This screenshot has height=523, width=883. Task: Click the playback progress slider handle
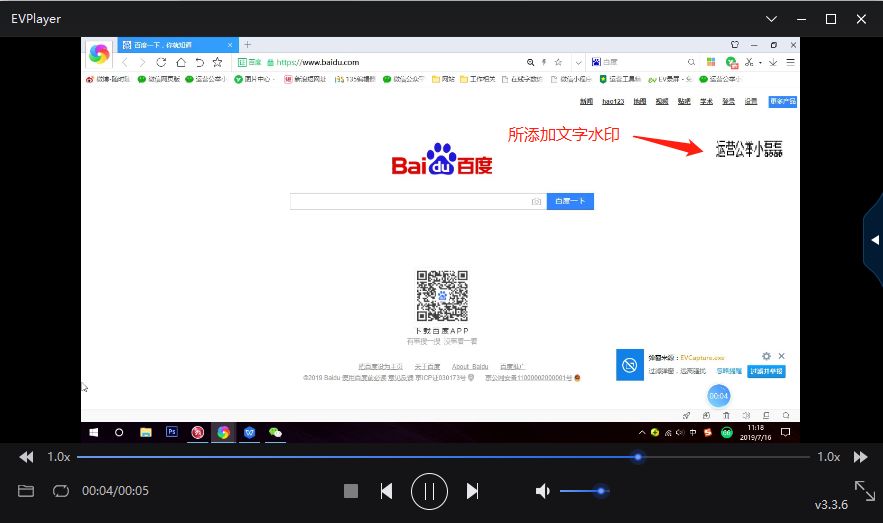pyautogui.click(x=637, y=457)
